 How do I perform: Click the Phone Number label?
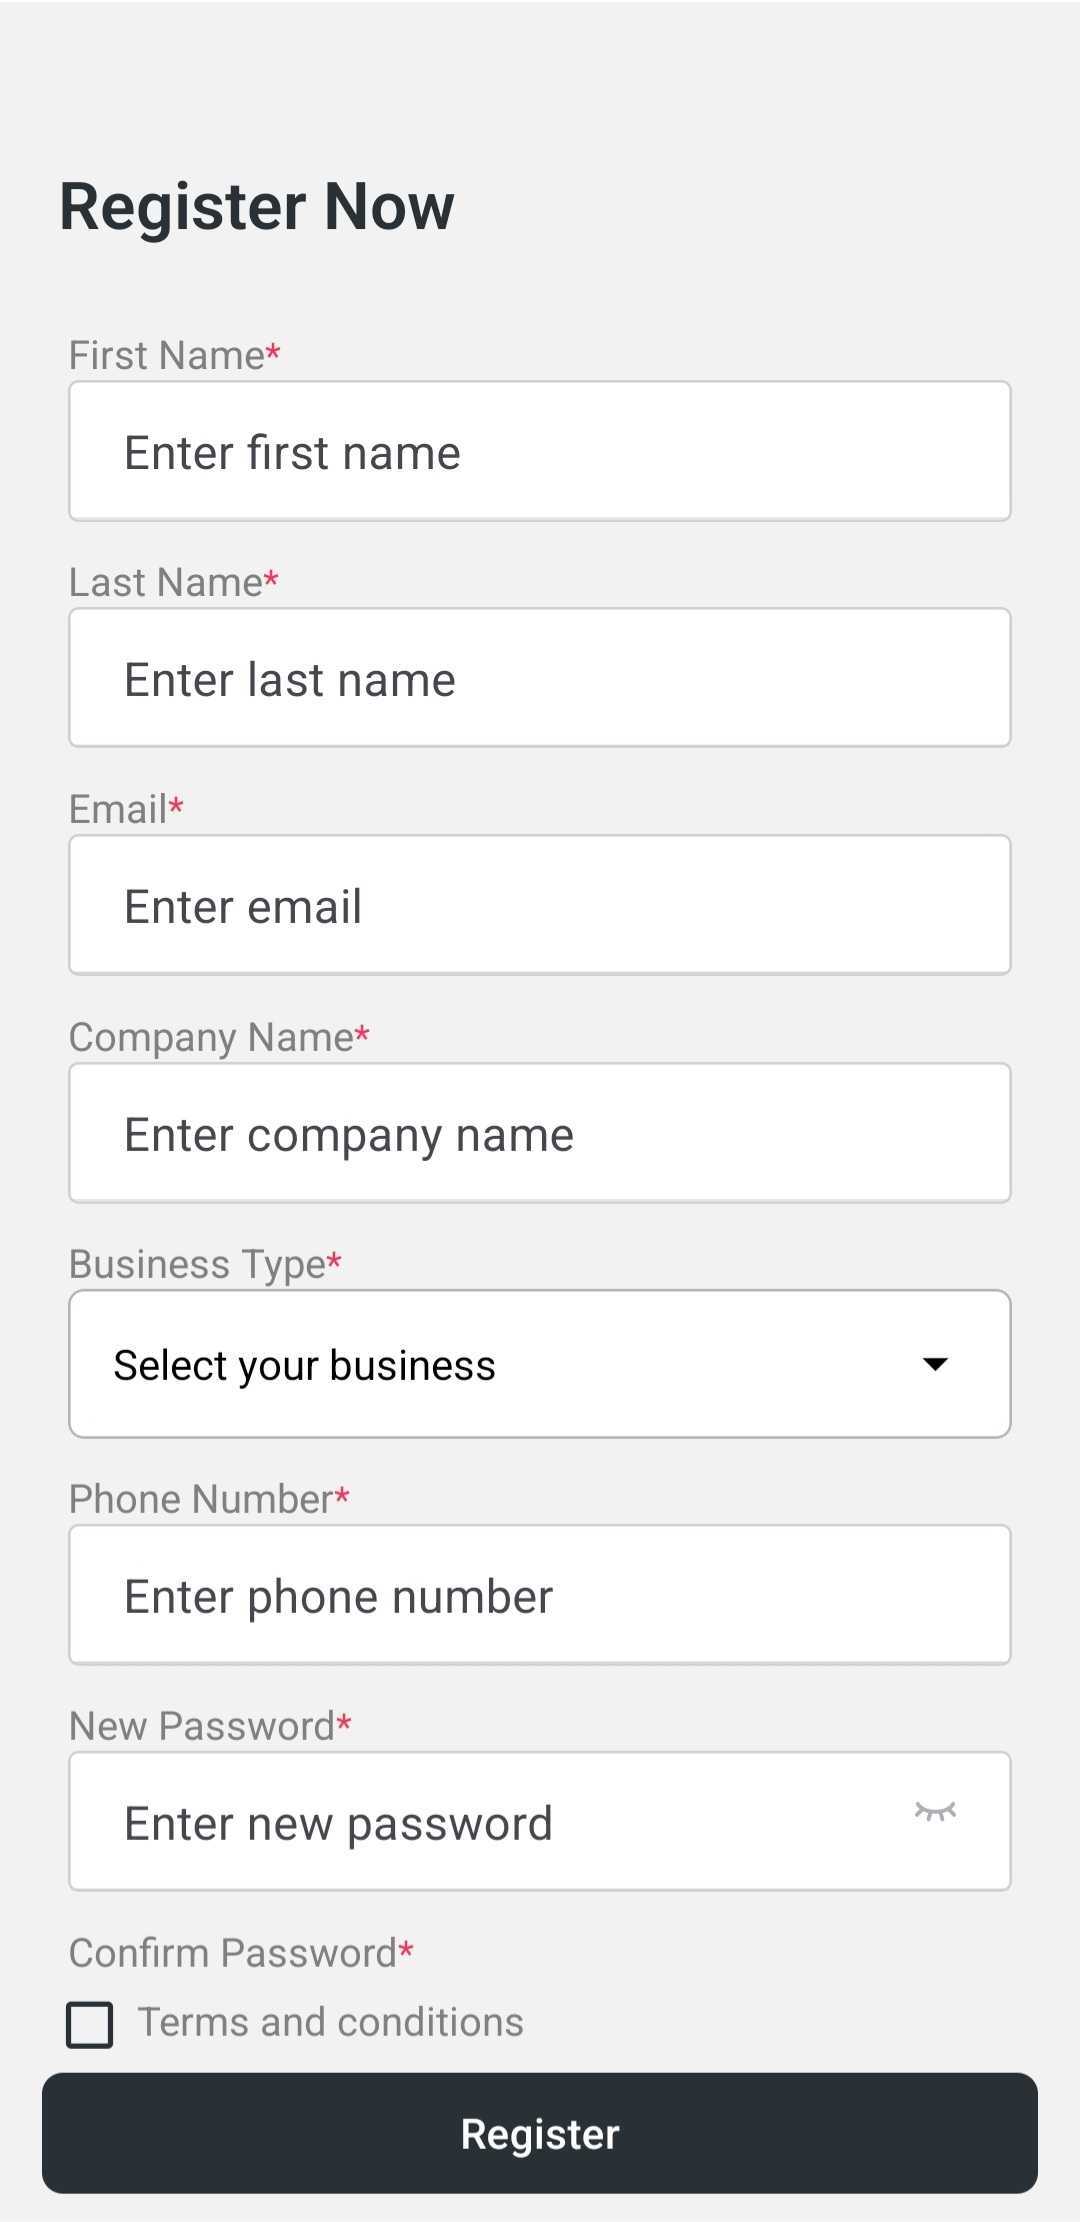[x=209, y=1499]
